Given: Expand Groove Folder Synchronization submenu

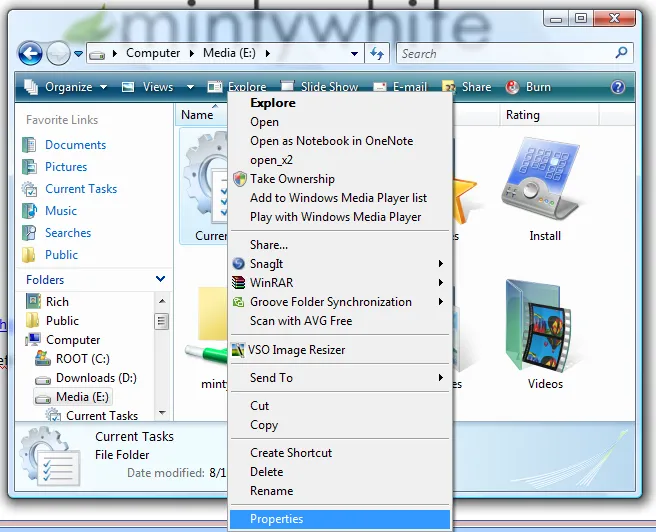Looking at the screenshot, I should (x=341, y=302).
